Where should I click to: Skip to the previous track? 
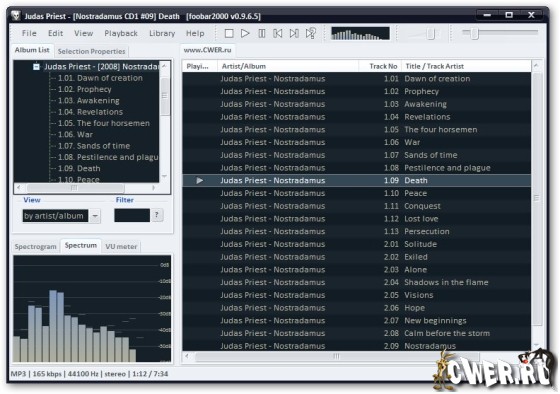(278, 34)
